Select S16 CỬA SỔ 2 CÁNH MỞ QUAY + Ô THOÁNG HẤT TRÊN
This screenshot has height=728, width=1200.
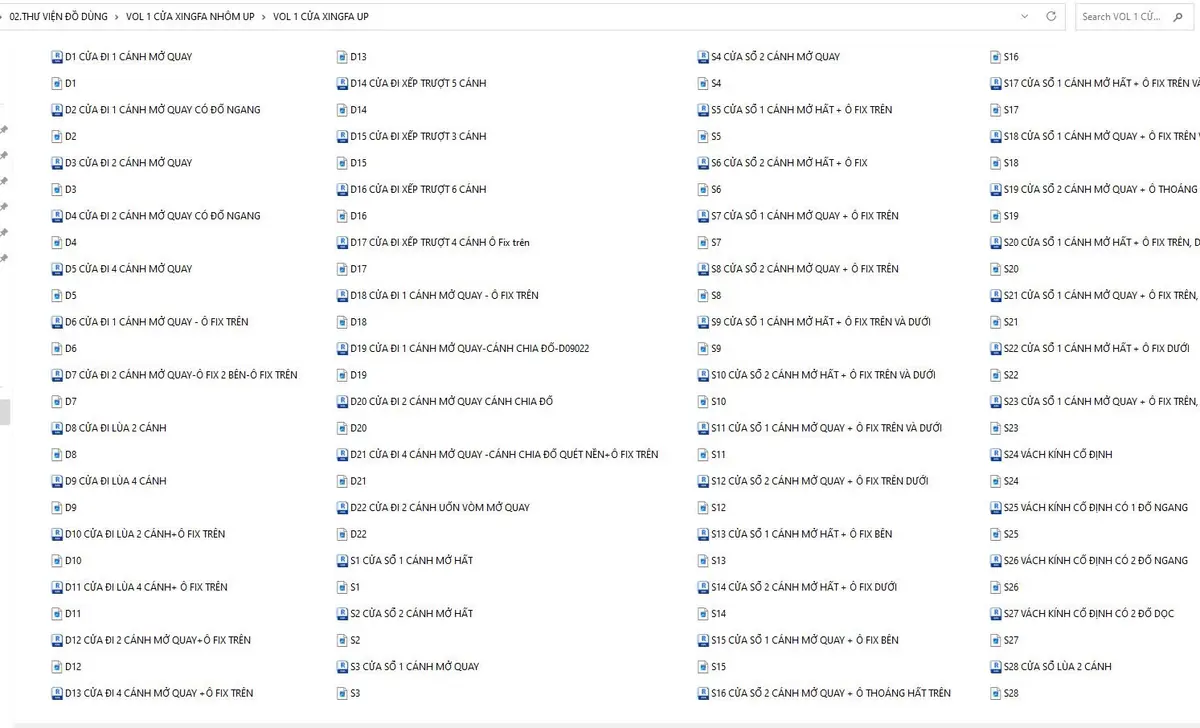point(824,693)
